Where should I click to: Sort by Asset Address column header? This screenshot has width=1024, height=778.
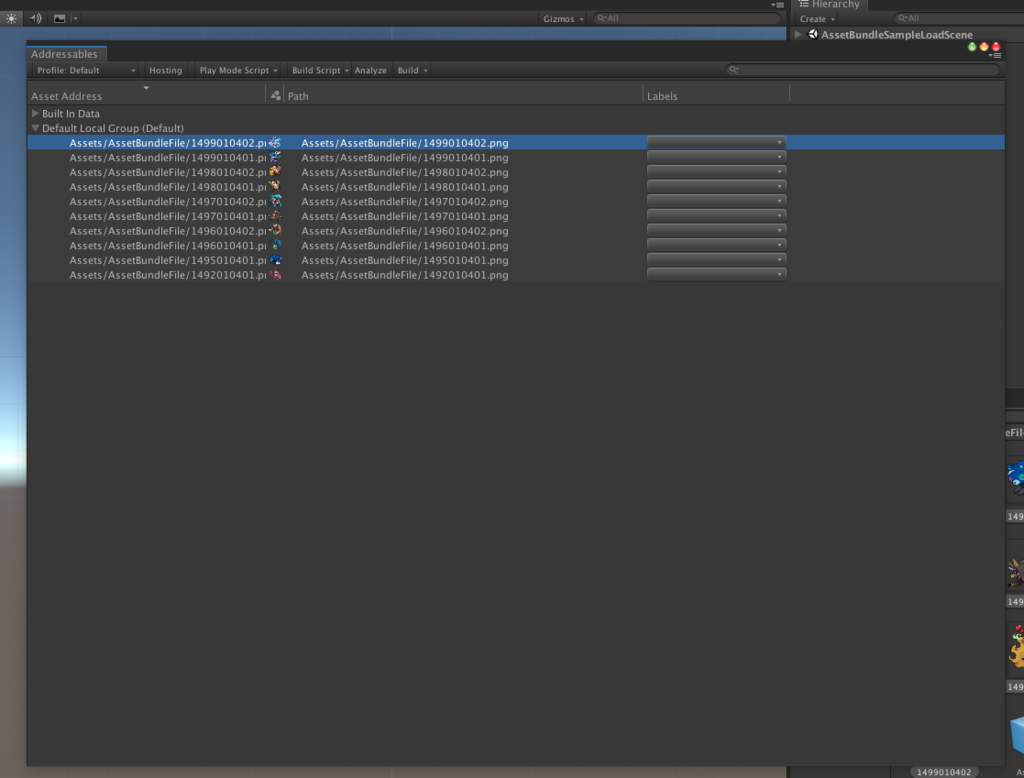(x=146, y=95)
